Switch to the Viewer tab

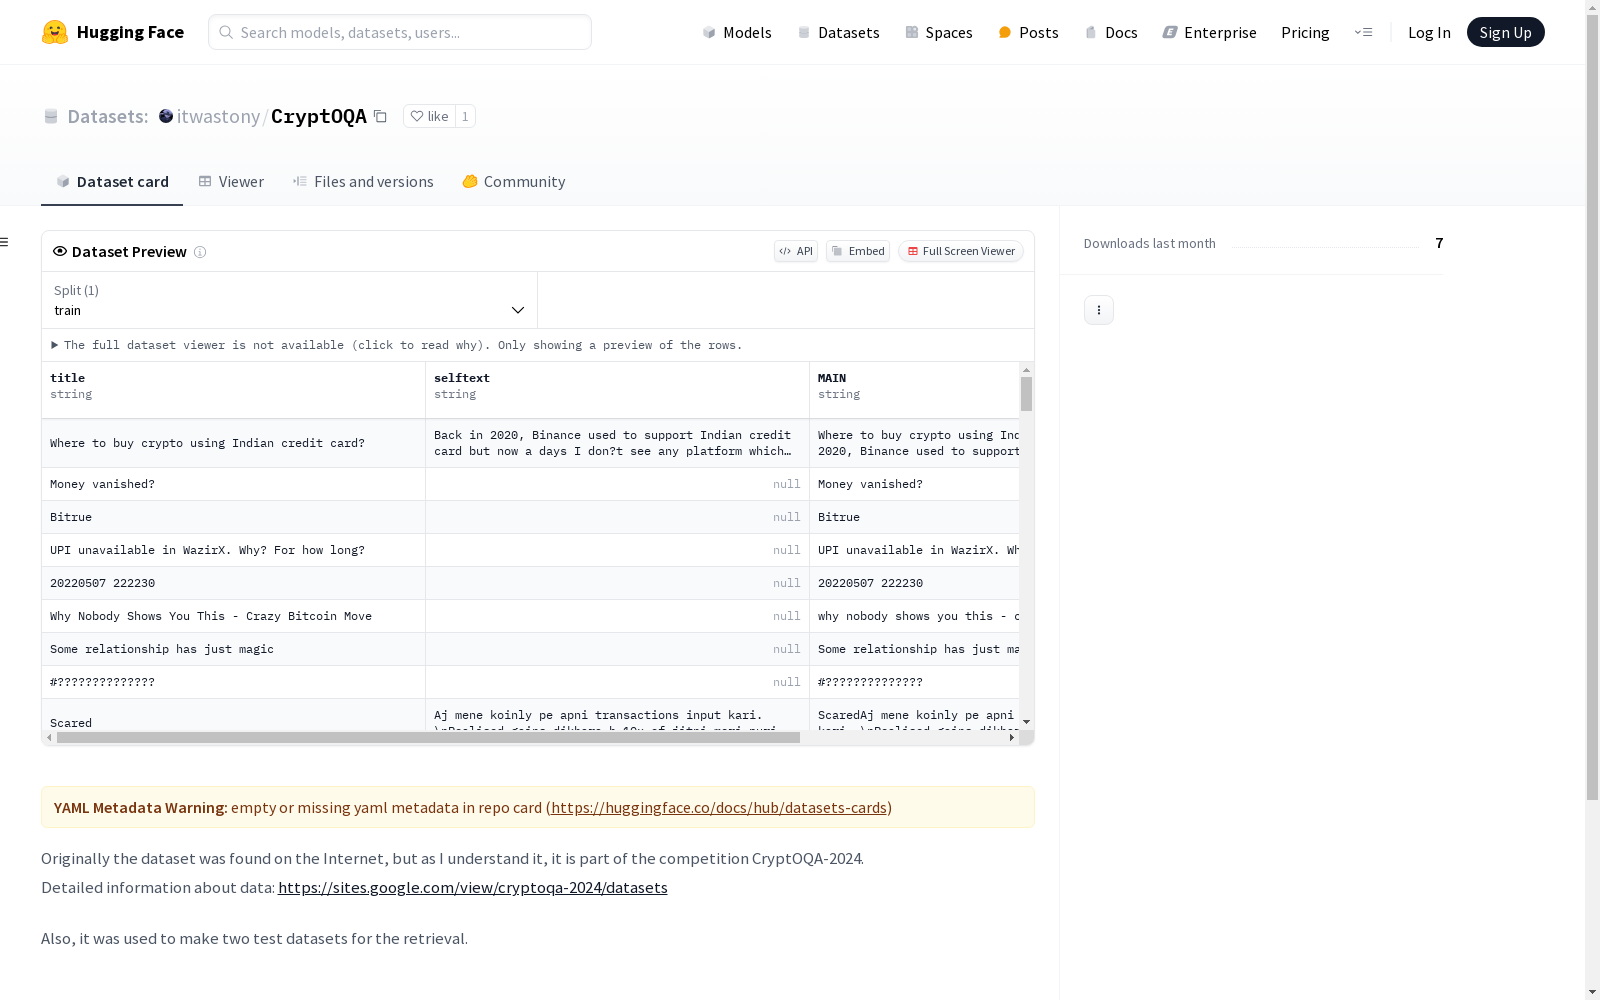coord(231,182)
